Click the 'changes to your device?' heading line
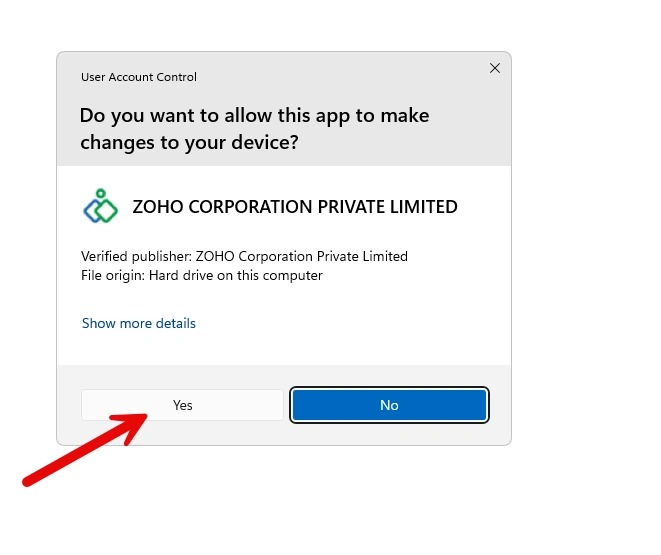The image size is (661, 555). point(189,142)
